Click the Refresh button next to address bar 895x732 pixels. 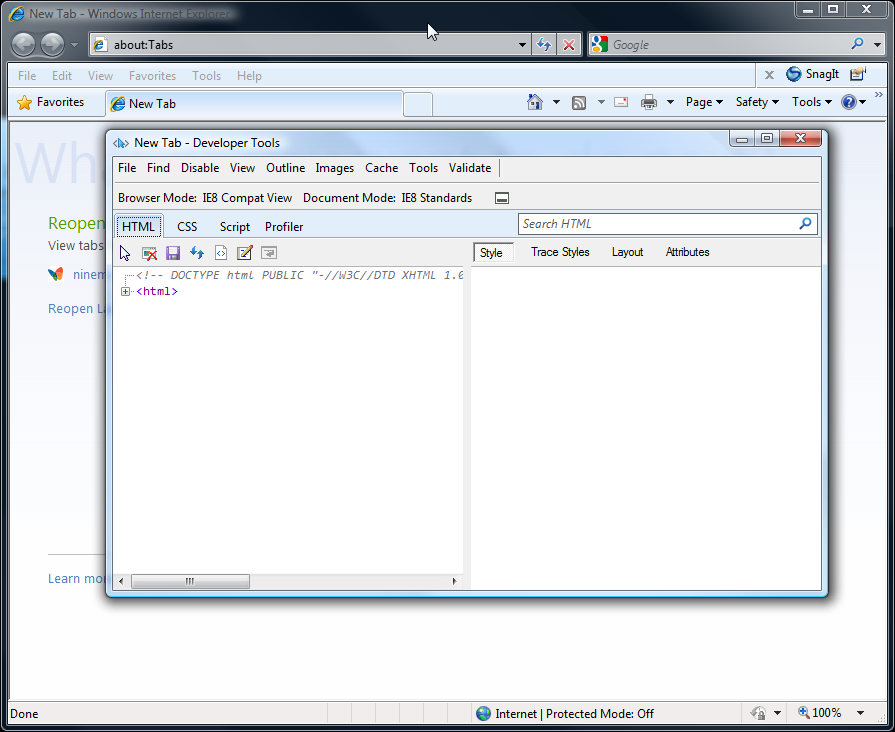[x=544, y=45]
